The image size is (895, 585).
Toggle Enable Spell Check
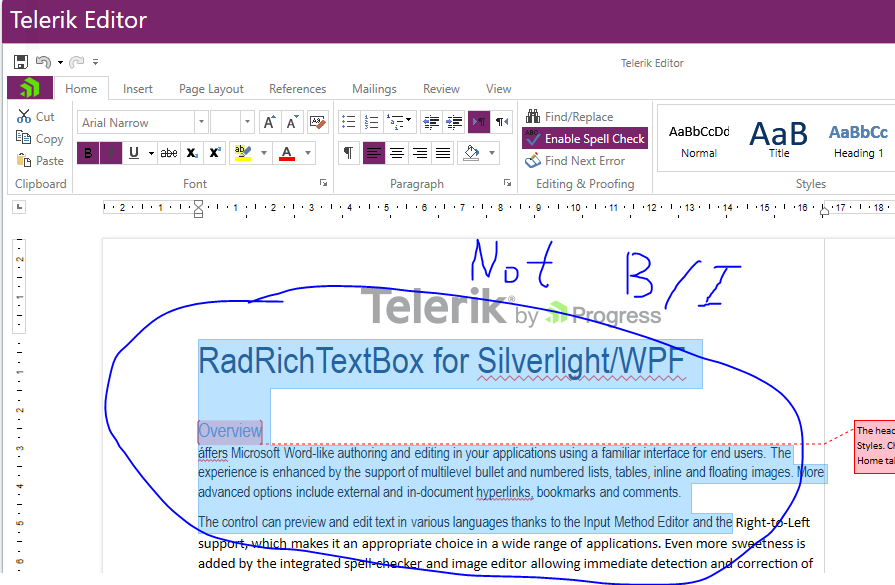585,138
